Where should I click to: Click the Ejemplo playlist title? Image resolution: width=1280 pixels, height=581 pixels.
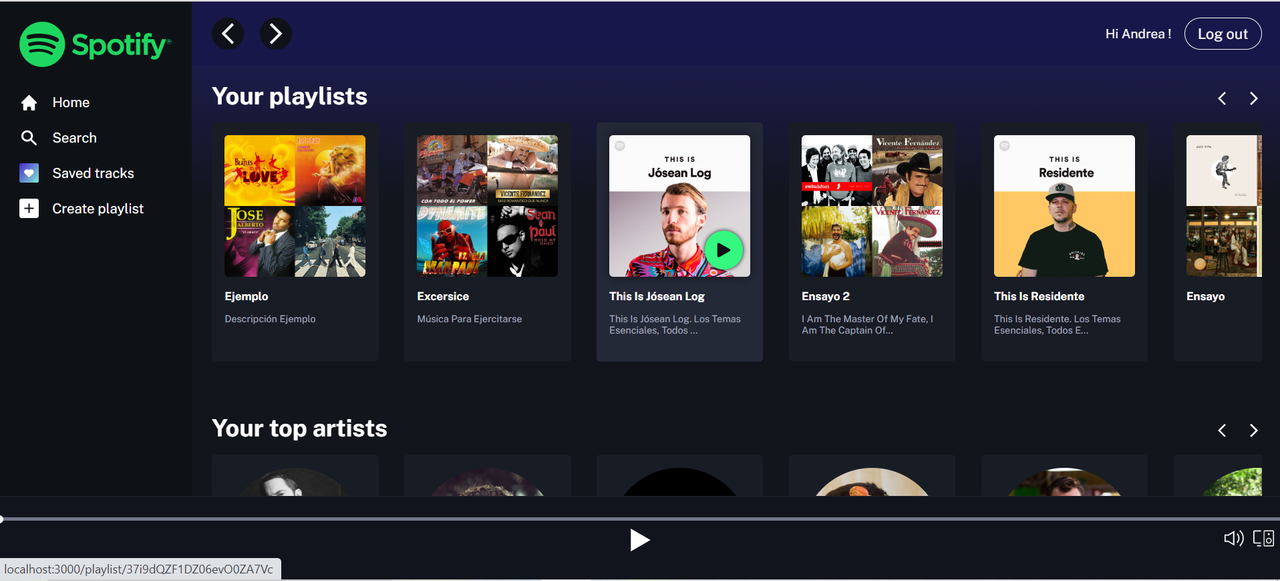coord(247,296)
